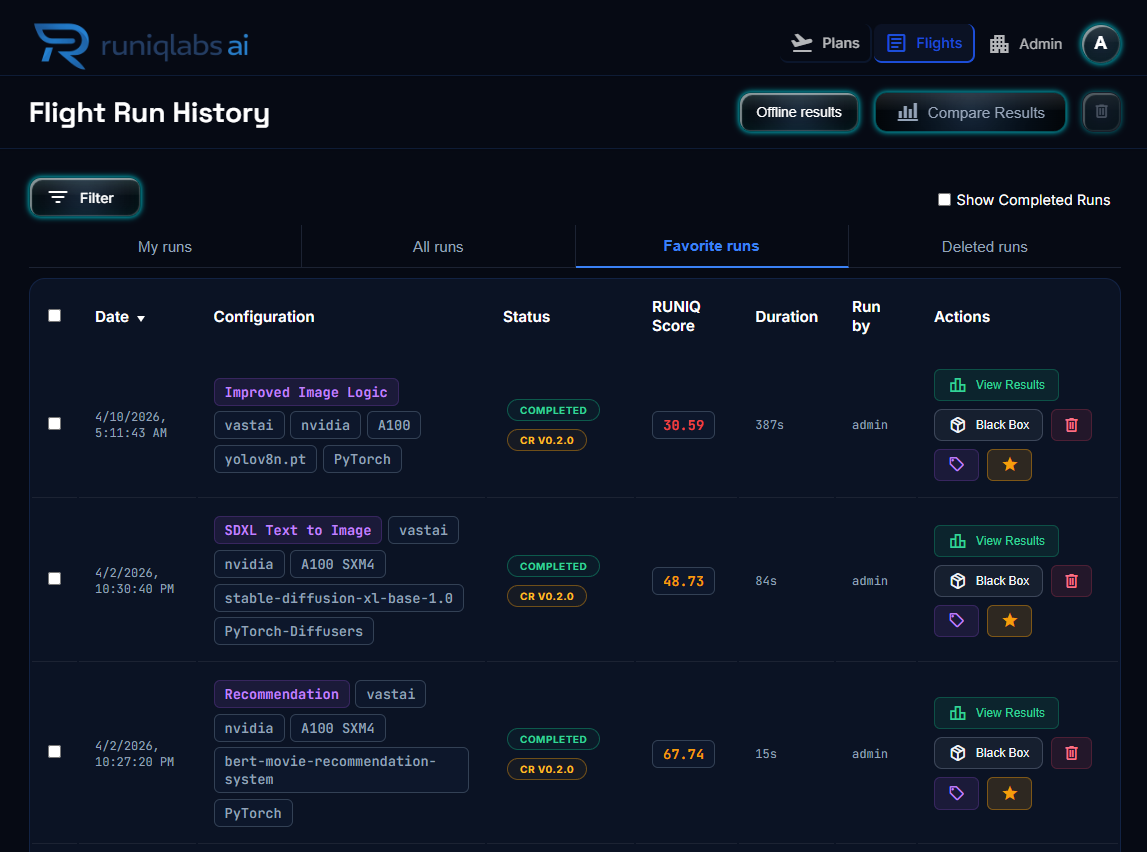Viewport: 1147px width, 852px height.
Task: Click the runiqlabs ai logo
Action: coord(141,45)
